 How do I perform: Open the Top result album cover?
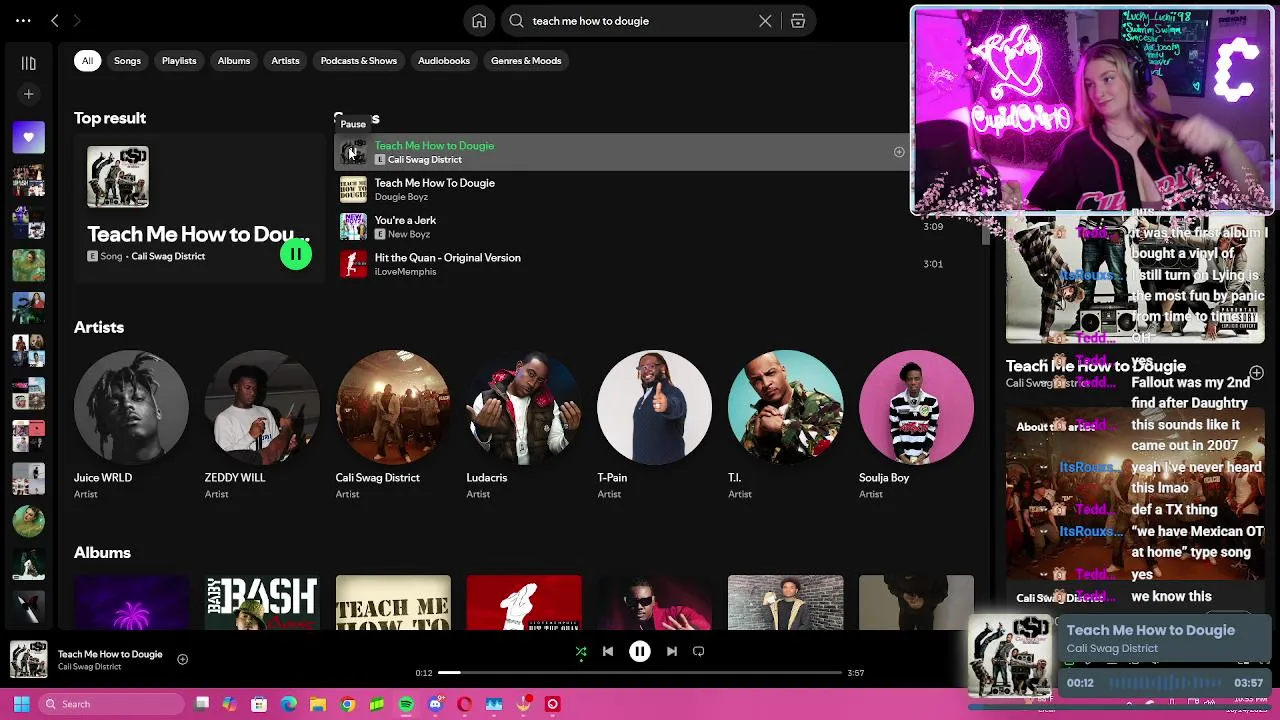[x=118, y=177]
